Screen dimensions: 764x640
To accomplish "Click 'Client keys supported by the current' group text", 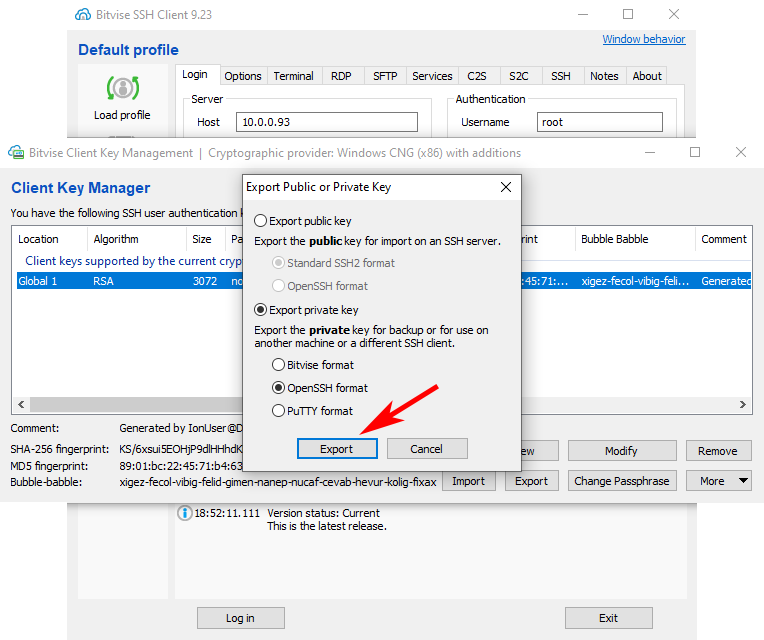I will click(134, 261).
